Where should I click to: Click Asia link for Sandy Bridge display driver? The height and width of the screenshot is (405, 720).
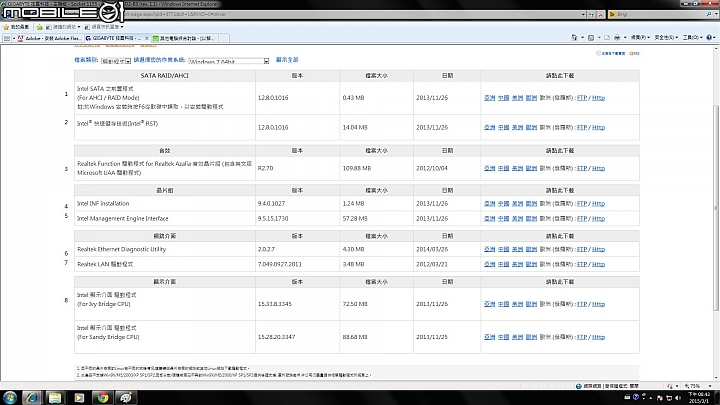(x=489, y=338)
